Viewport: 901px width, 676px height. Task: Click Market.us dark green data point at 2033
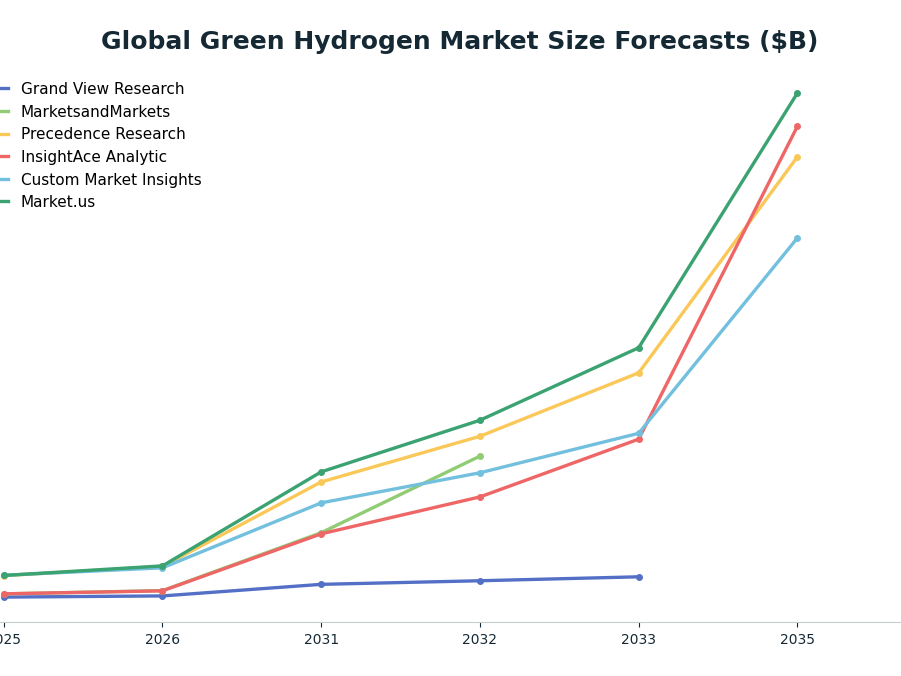[639, 348]
